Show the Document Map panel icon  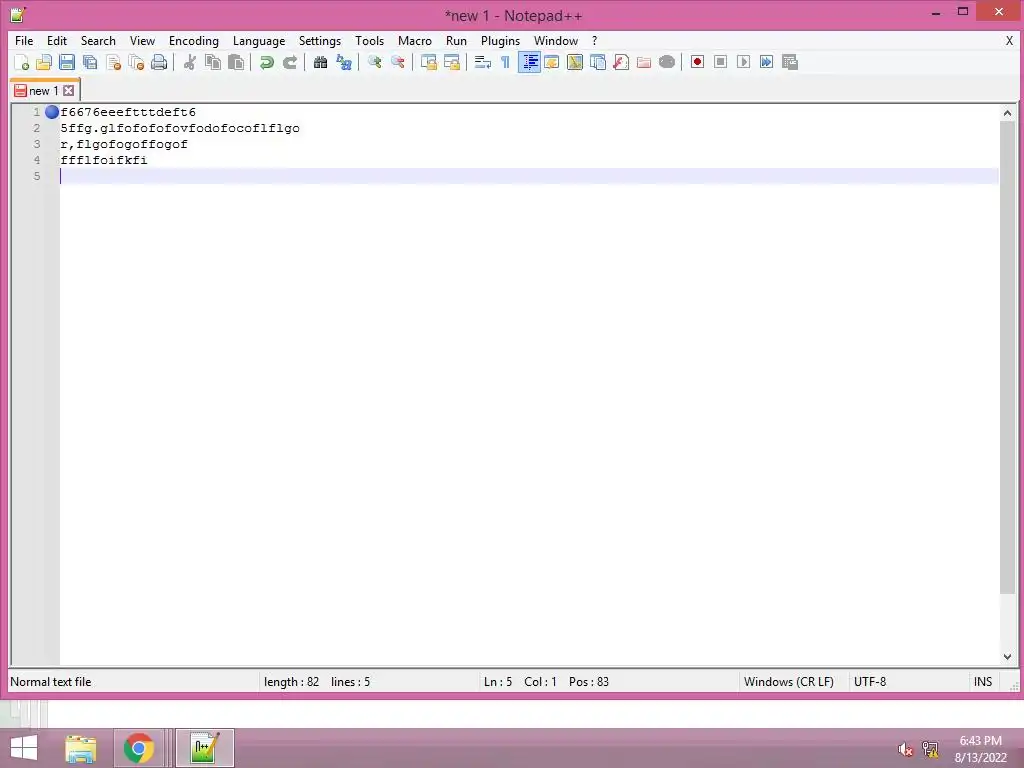575,62
